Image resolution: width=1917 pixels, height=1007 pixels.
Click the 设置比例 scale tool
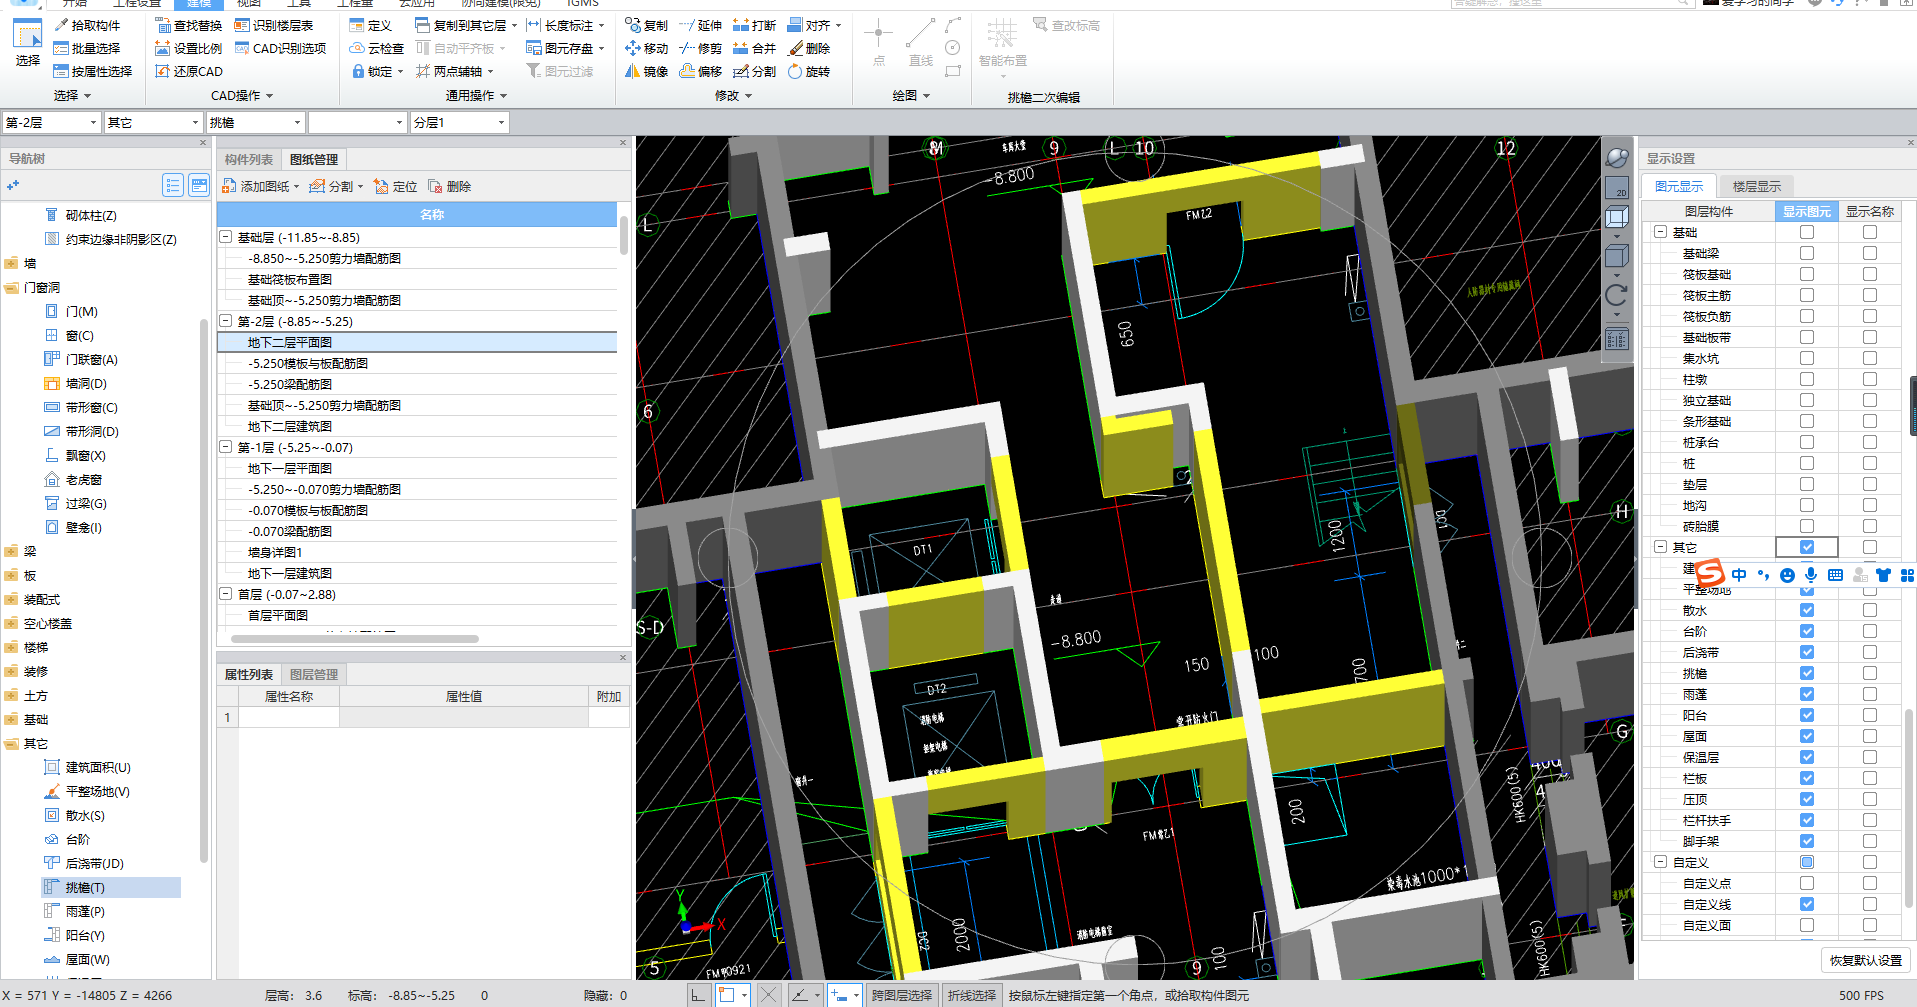point(189,48)
